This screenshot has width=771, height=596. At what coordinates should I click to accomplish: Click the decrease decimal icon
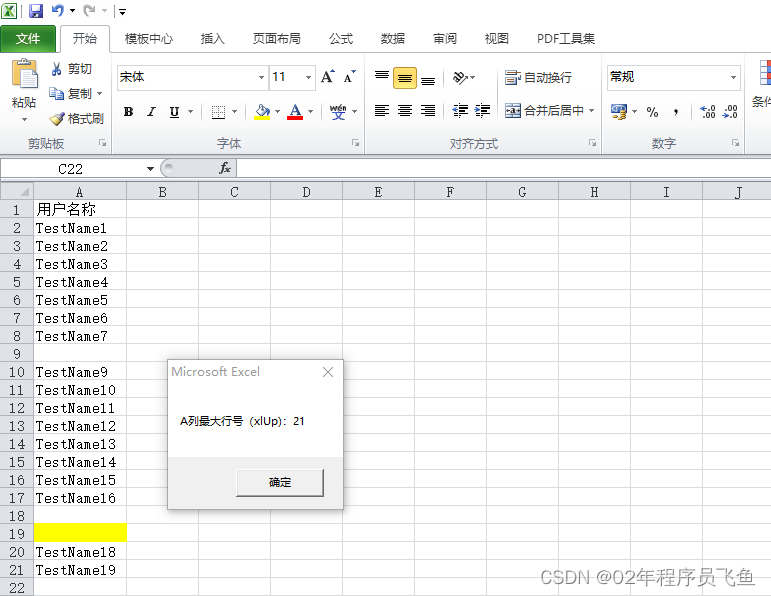pos(730,112)
